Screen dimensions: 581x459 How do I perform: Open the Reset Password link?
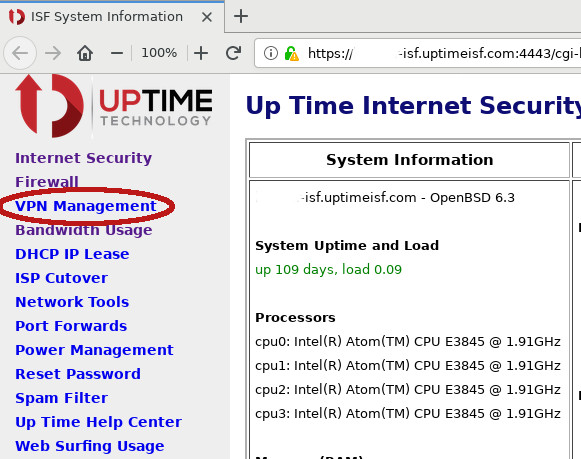(x=78, y=374)
